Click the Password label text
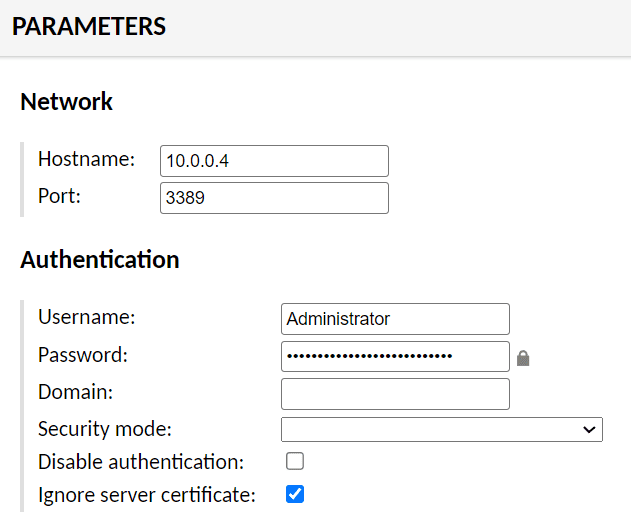Image resolution: width=631 pixels, height=522 pixels. click(85, 354)
